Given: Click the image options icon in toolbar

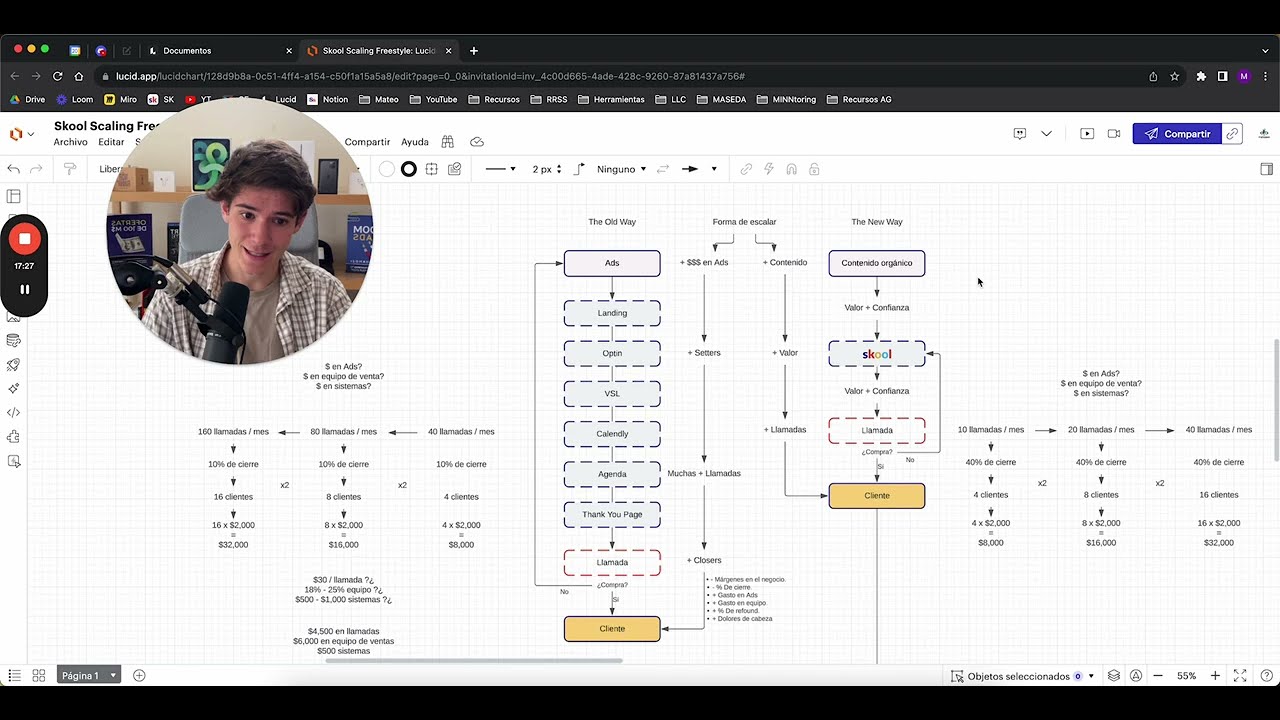Looking at the screenshot, I should [x=455, y=169].
